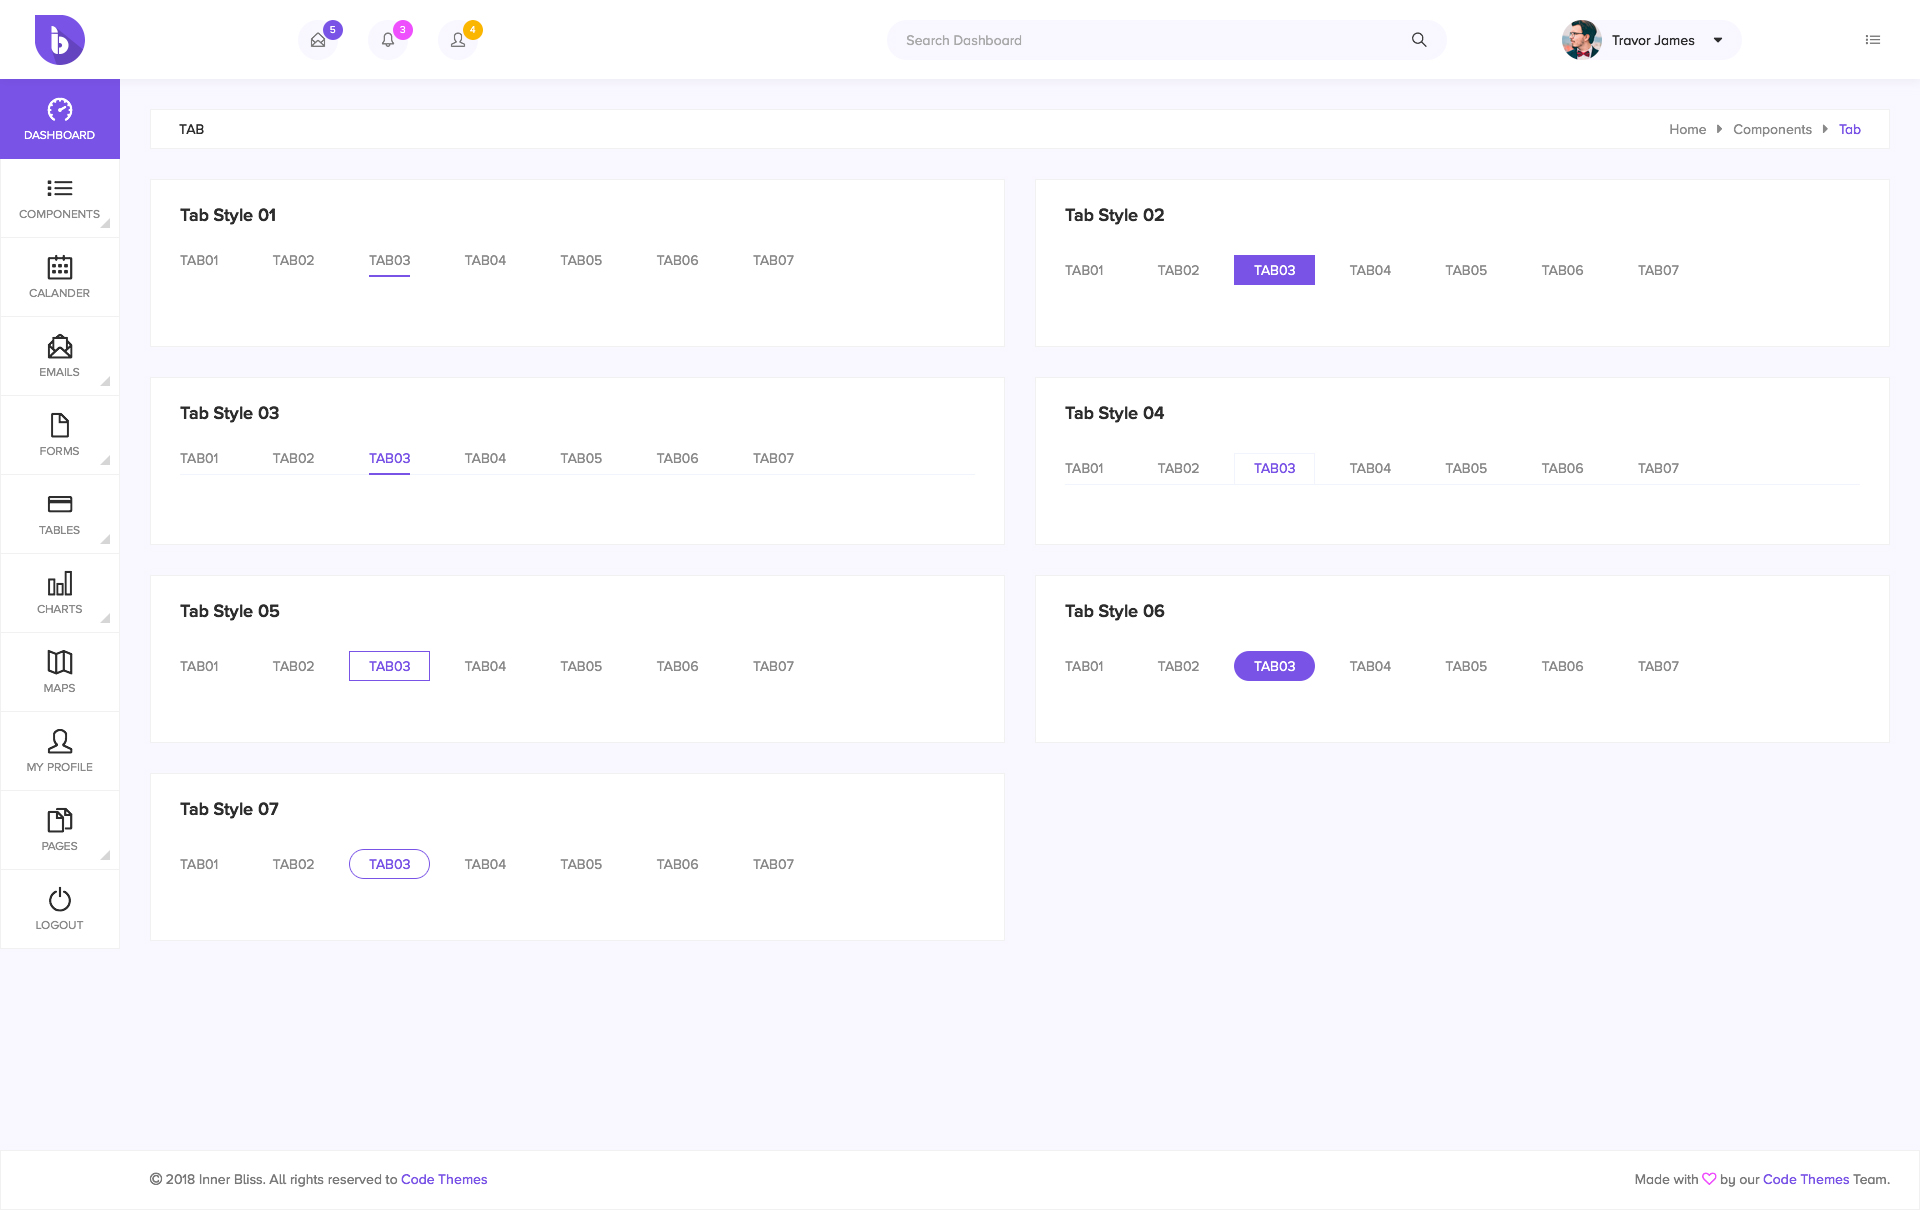Click the messages icon with badge 5
The height and width of the screenshot is (1210, 1920).
coord(317,40)
